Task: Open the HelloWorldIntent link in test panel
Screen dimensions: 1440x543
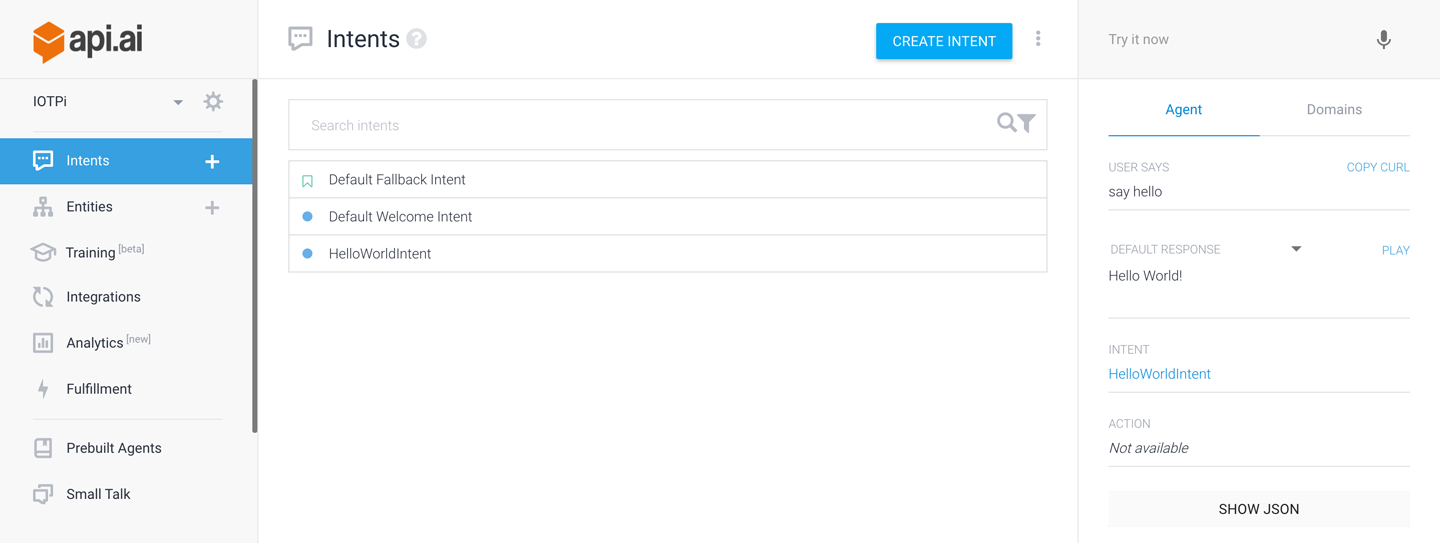Action: tap(1159, 374)
